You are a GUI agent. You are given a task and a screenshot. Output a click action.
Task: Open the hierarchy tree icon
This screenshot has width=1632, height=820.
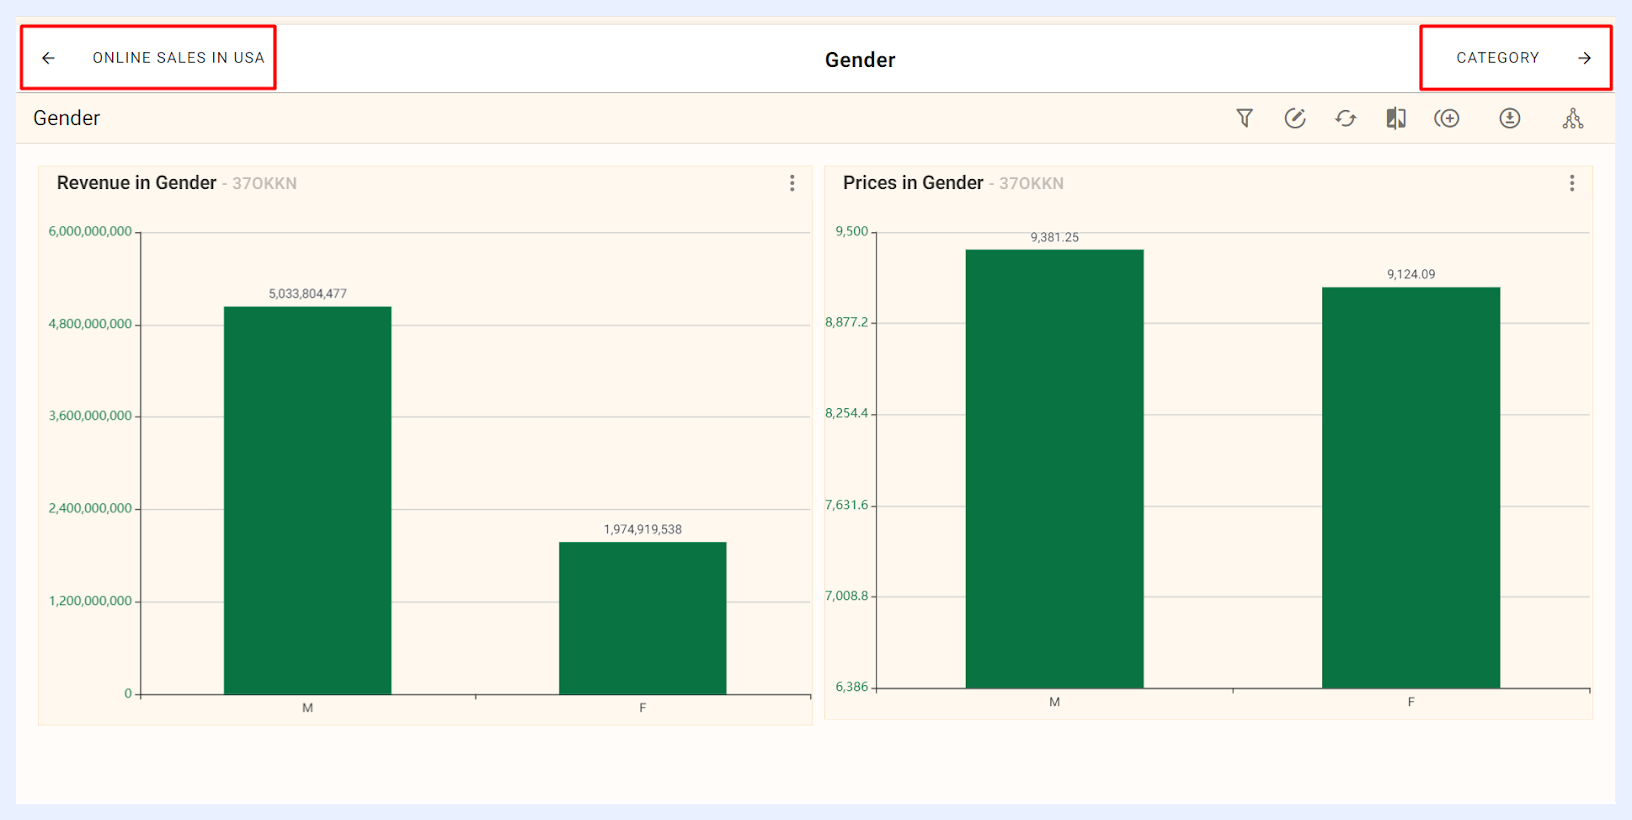pos(1573,119)
